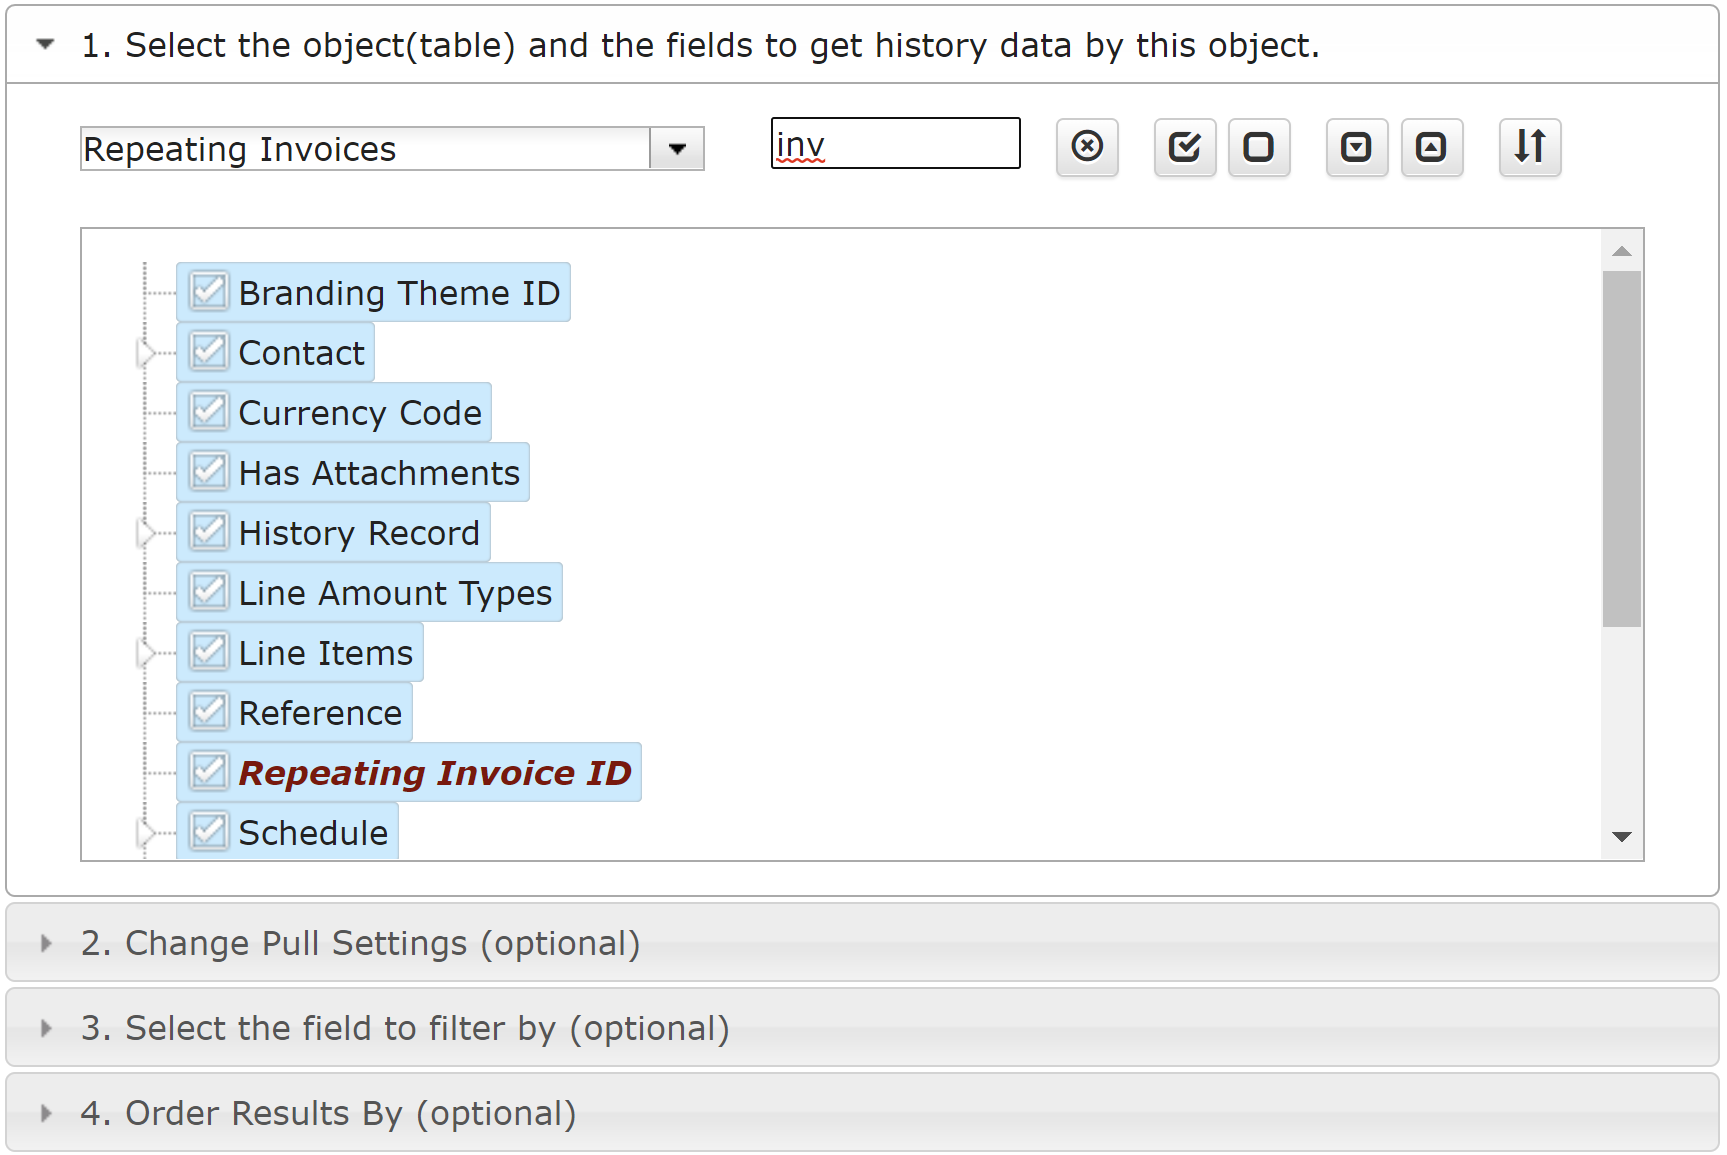Expand the Line Items tree node
The height and width of the screenshot is (1155, 1727).
146,653
